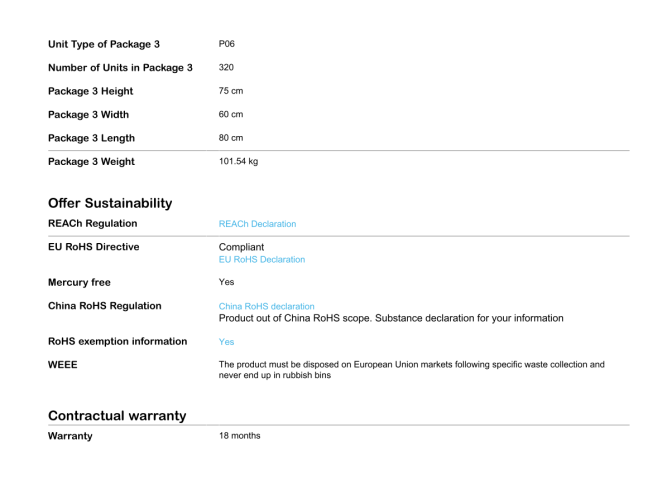Click the Contractual warranty heading
The height and width of the screenshot is (500, 648).
(117, 415)
